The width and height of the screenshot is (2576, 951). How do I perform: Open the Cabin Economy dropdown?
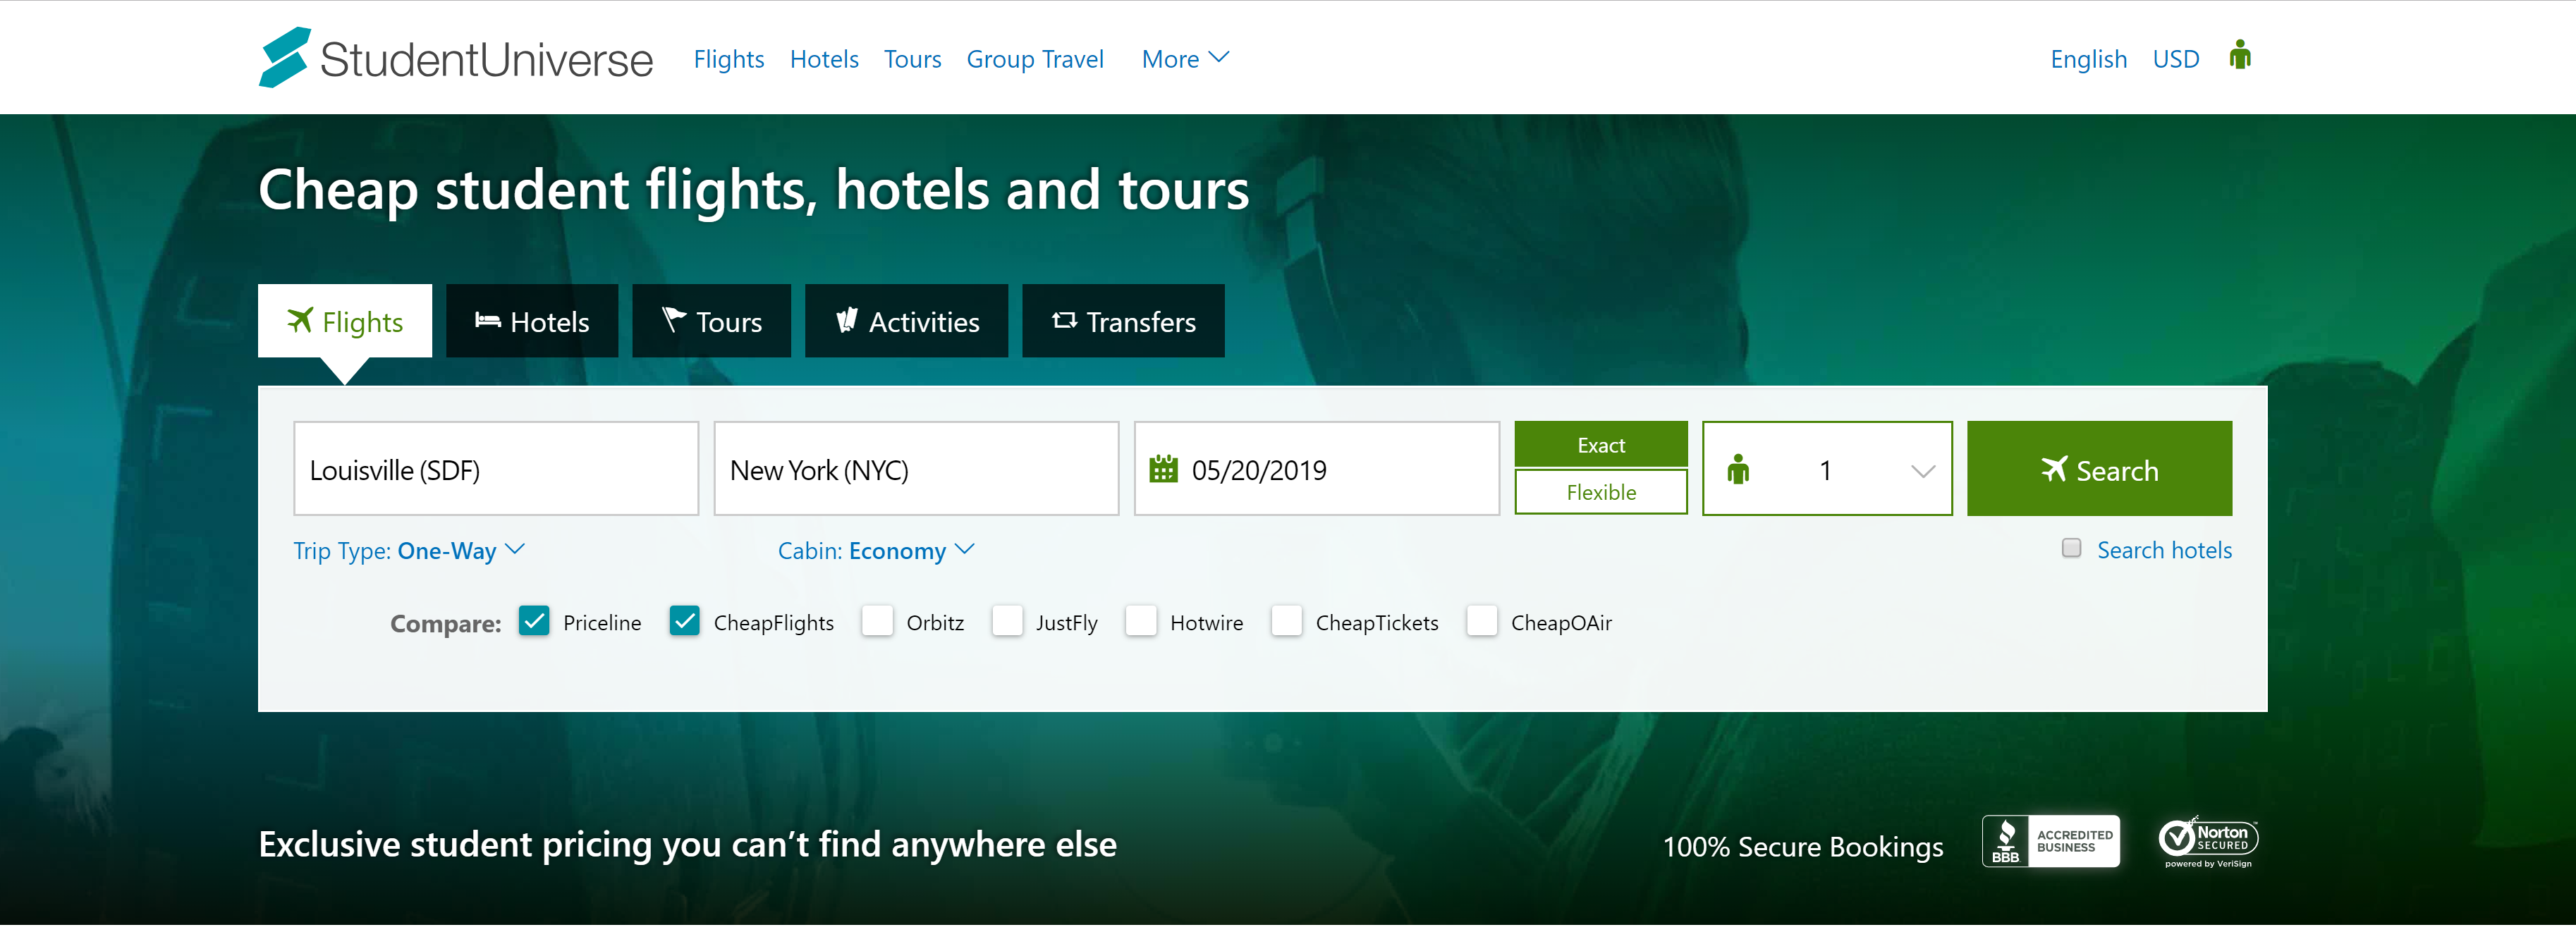876,551
